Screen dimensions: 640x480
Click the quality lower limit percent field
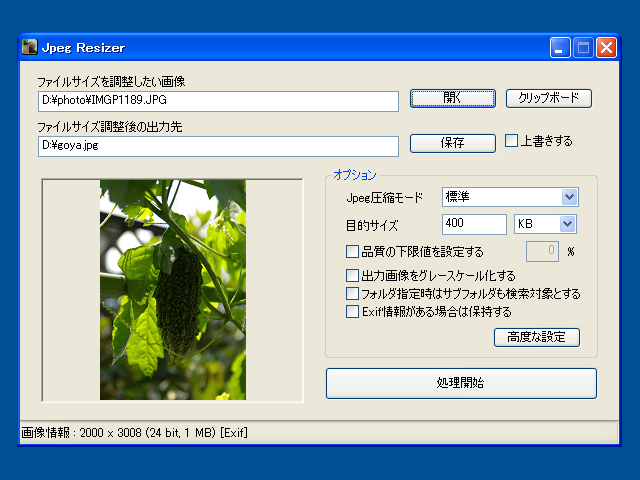542,251
